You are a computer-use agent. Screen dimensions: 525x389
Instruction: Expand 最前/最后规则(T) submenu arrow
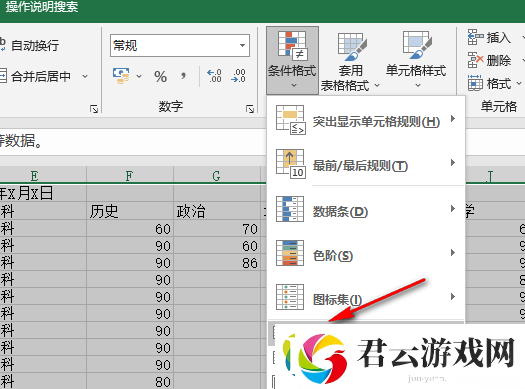(x=453, y=163)
